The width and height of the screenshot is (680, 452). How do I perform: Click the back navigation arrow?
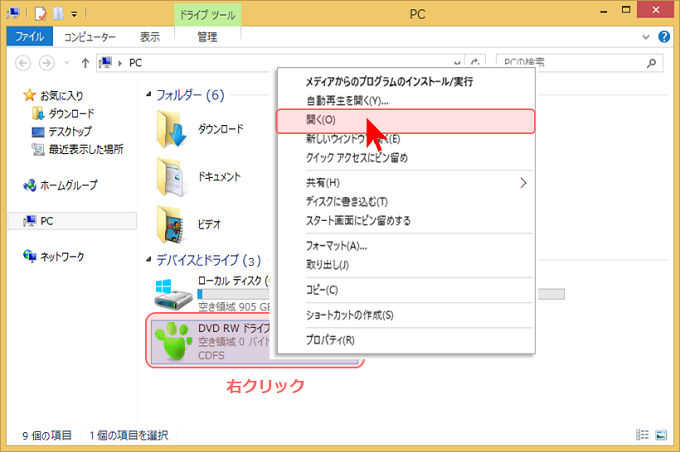(24, 63)
